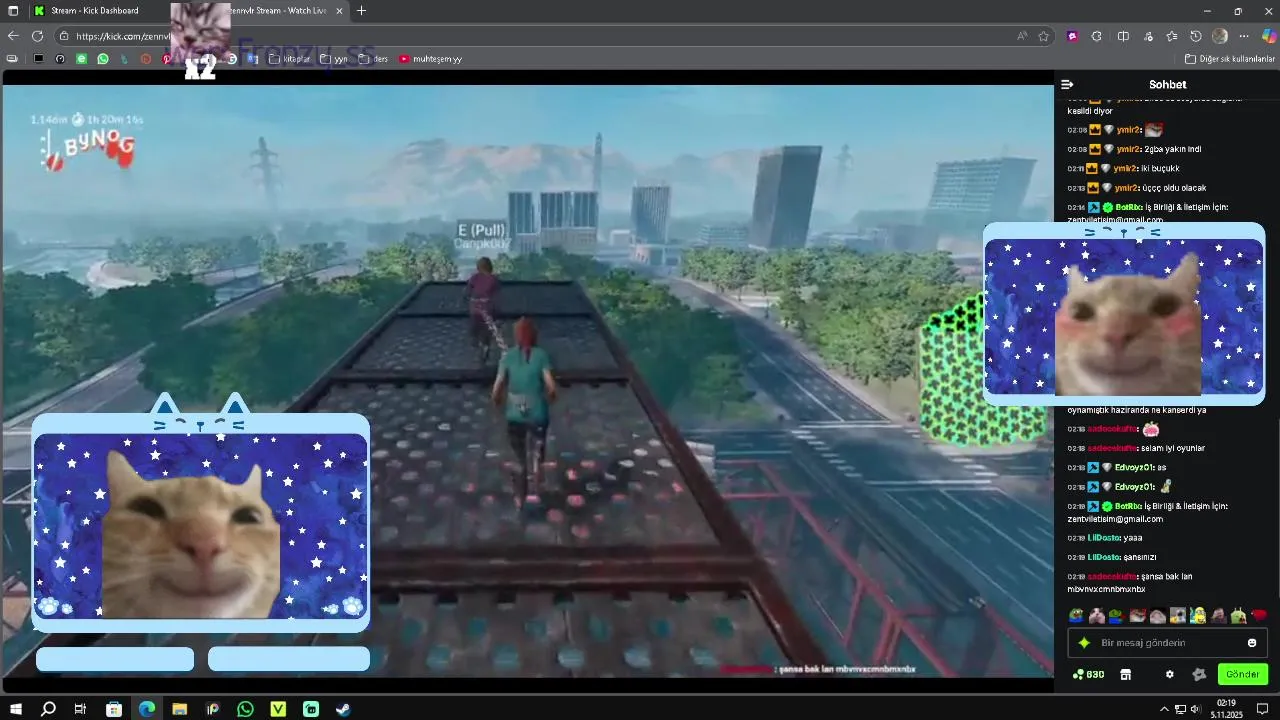
Task: Open Task View on taskbar
Action: tap(80, 709)
